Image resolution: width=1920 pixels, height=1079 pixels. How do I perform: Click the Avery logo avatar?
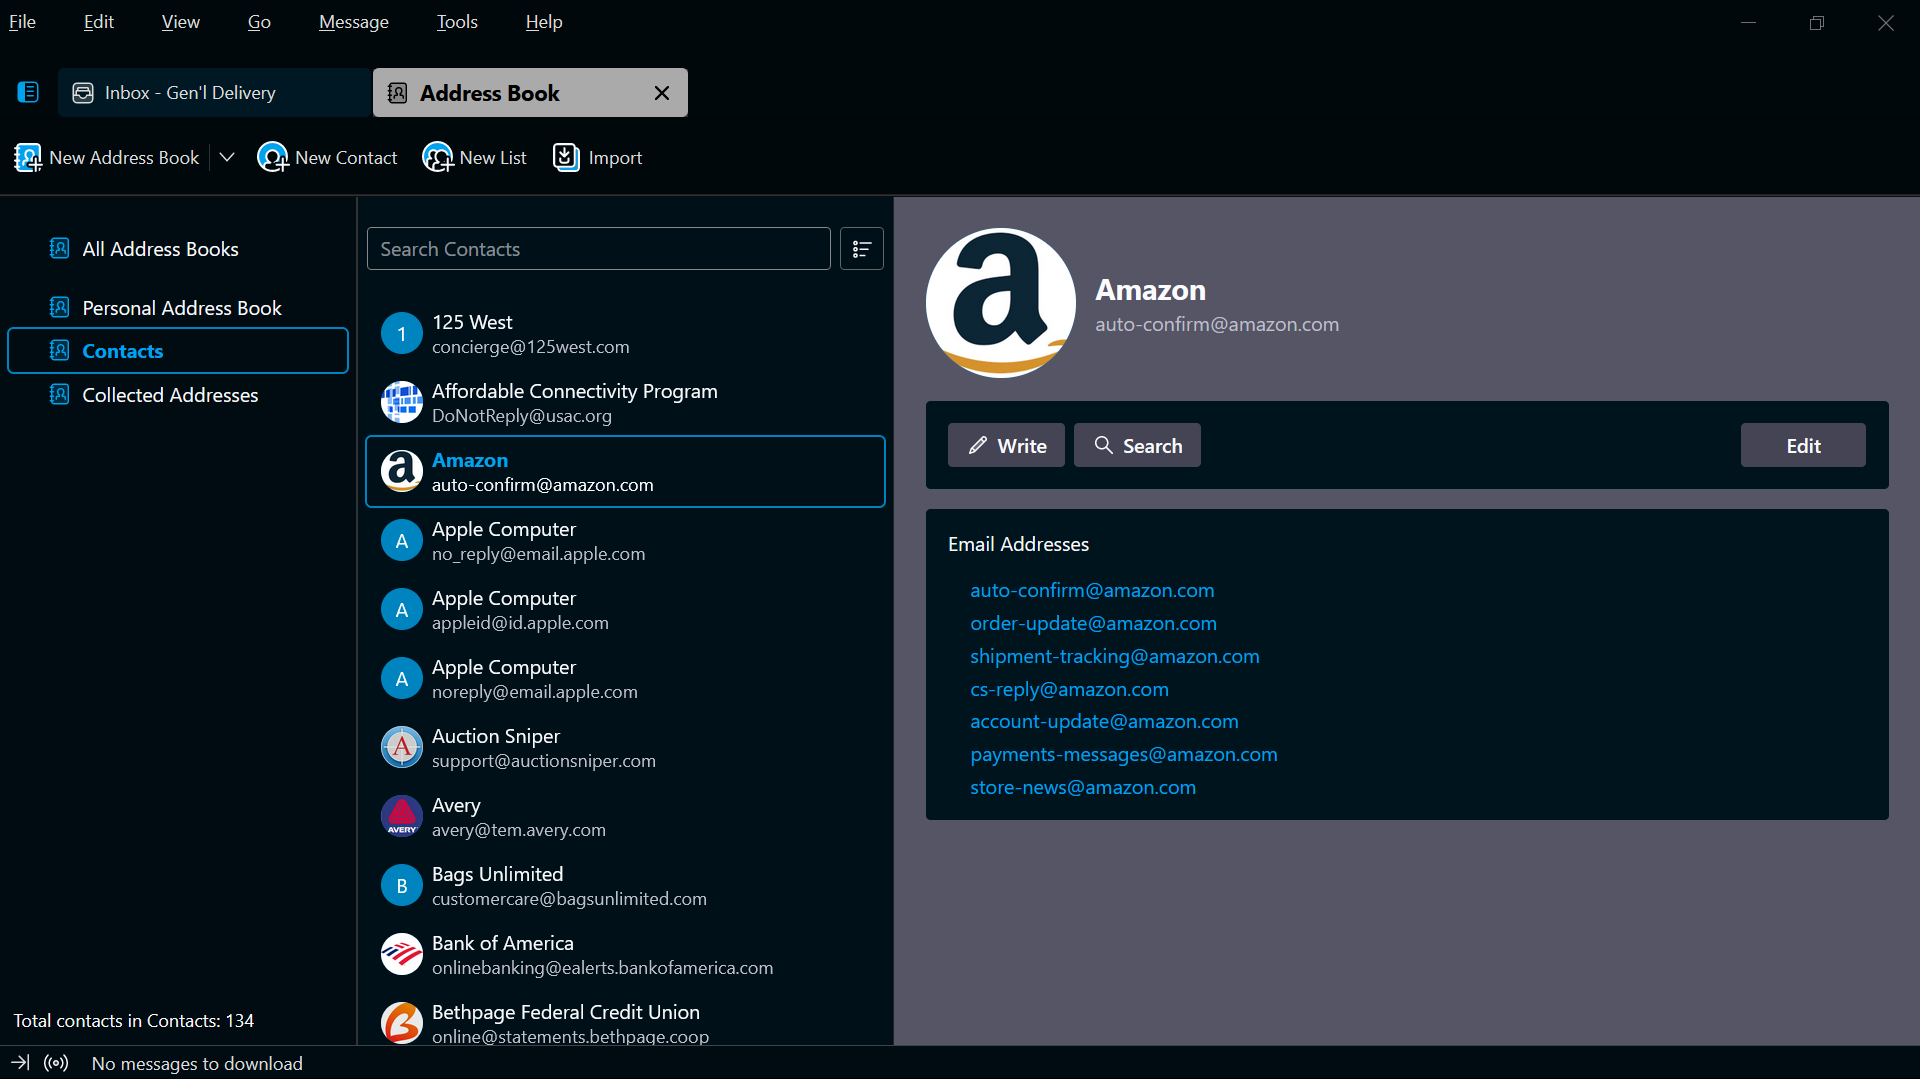pyautogui.click(x=402, y=816)
